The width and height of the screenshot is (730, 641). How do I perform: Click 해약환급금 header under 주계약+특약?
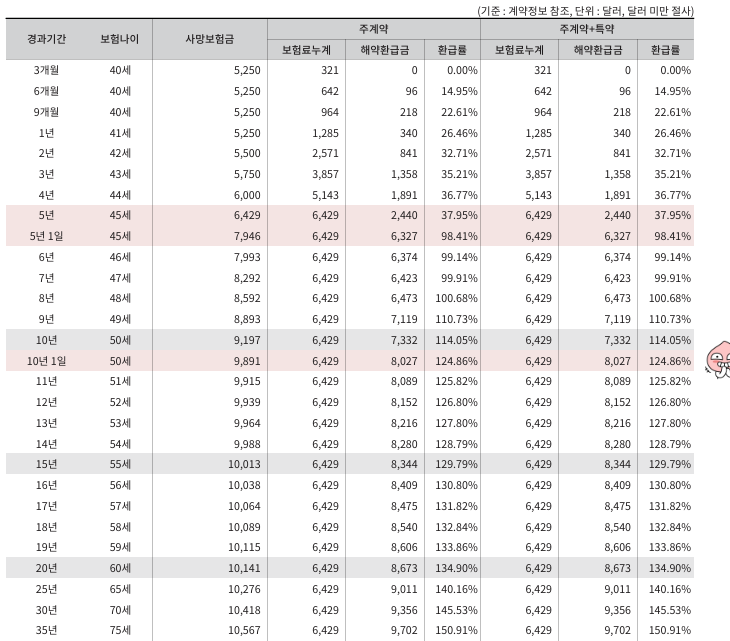tap(598, 50)
